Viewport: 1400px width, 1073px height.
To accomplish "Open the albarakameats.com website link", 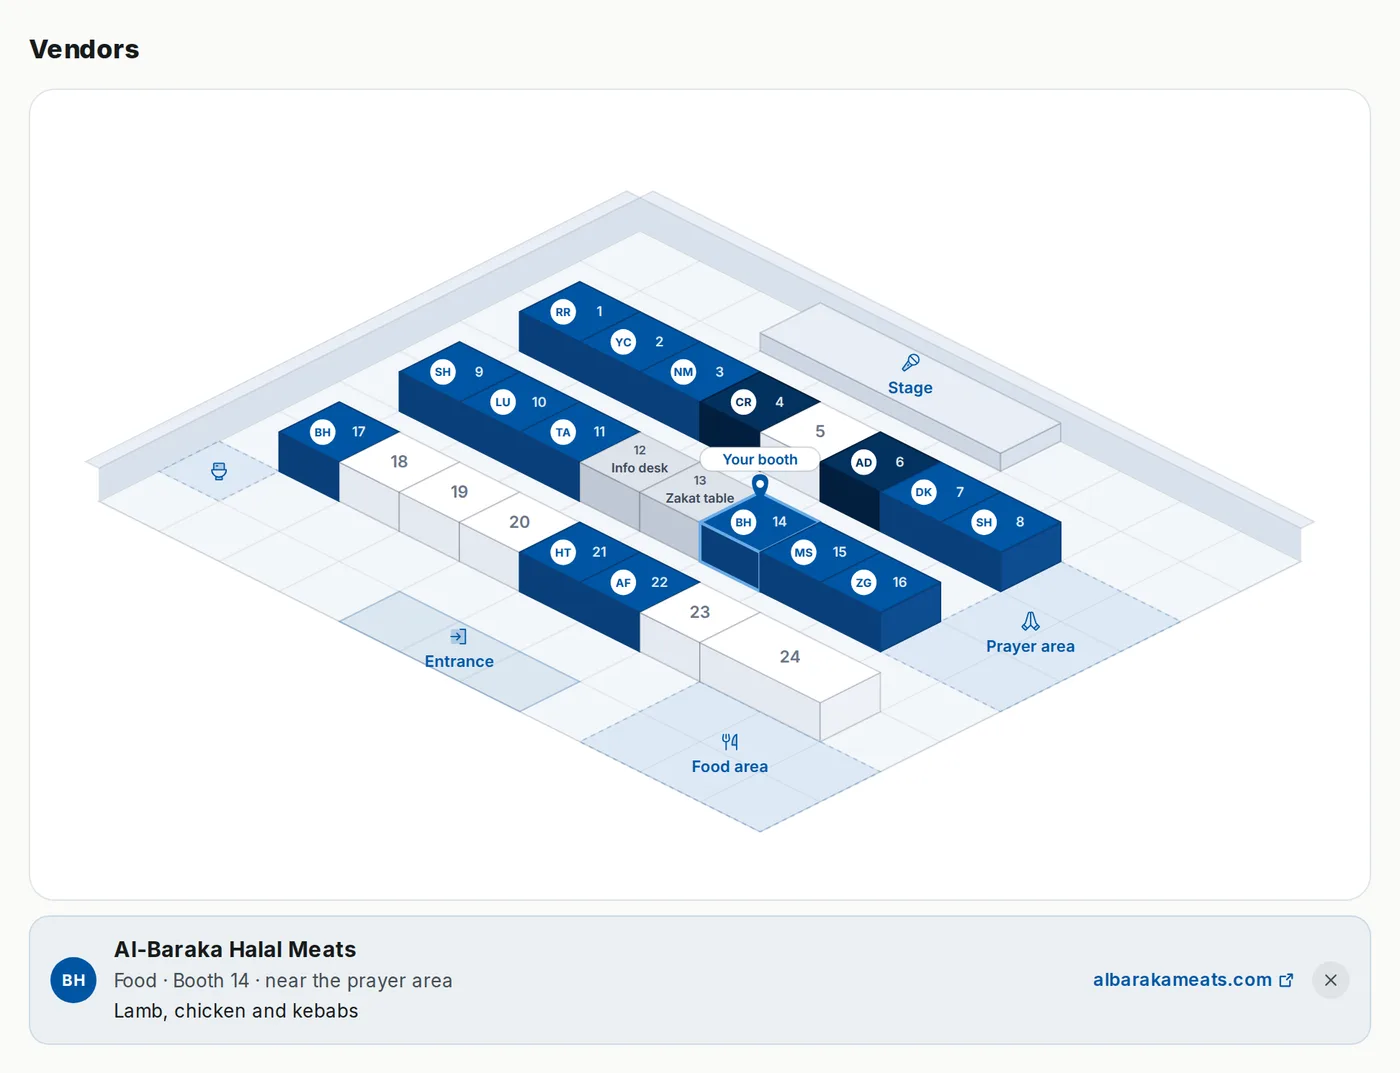I will 1192,980.
